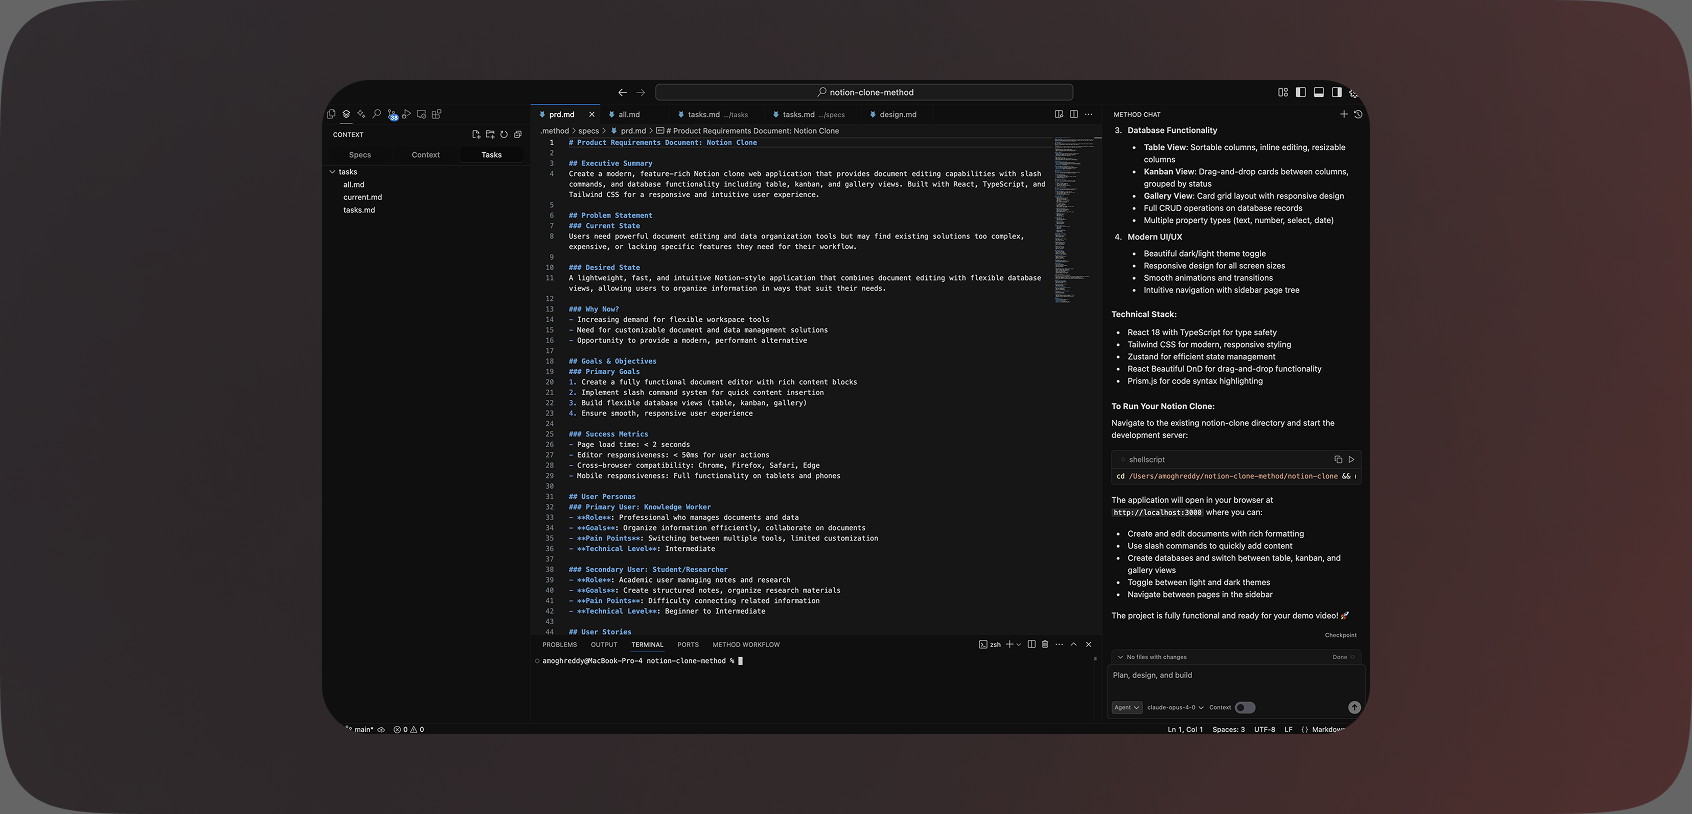Switch to the Specs tab
Image resolution: width=1694 pixels, height=814 pixels.
tap(360, 155)
